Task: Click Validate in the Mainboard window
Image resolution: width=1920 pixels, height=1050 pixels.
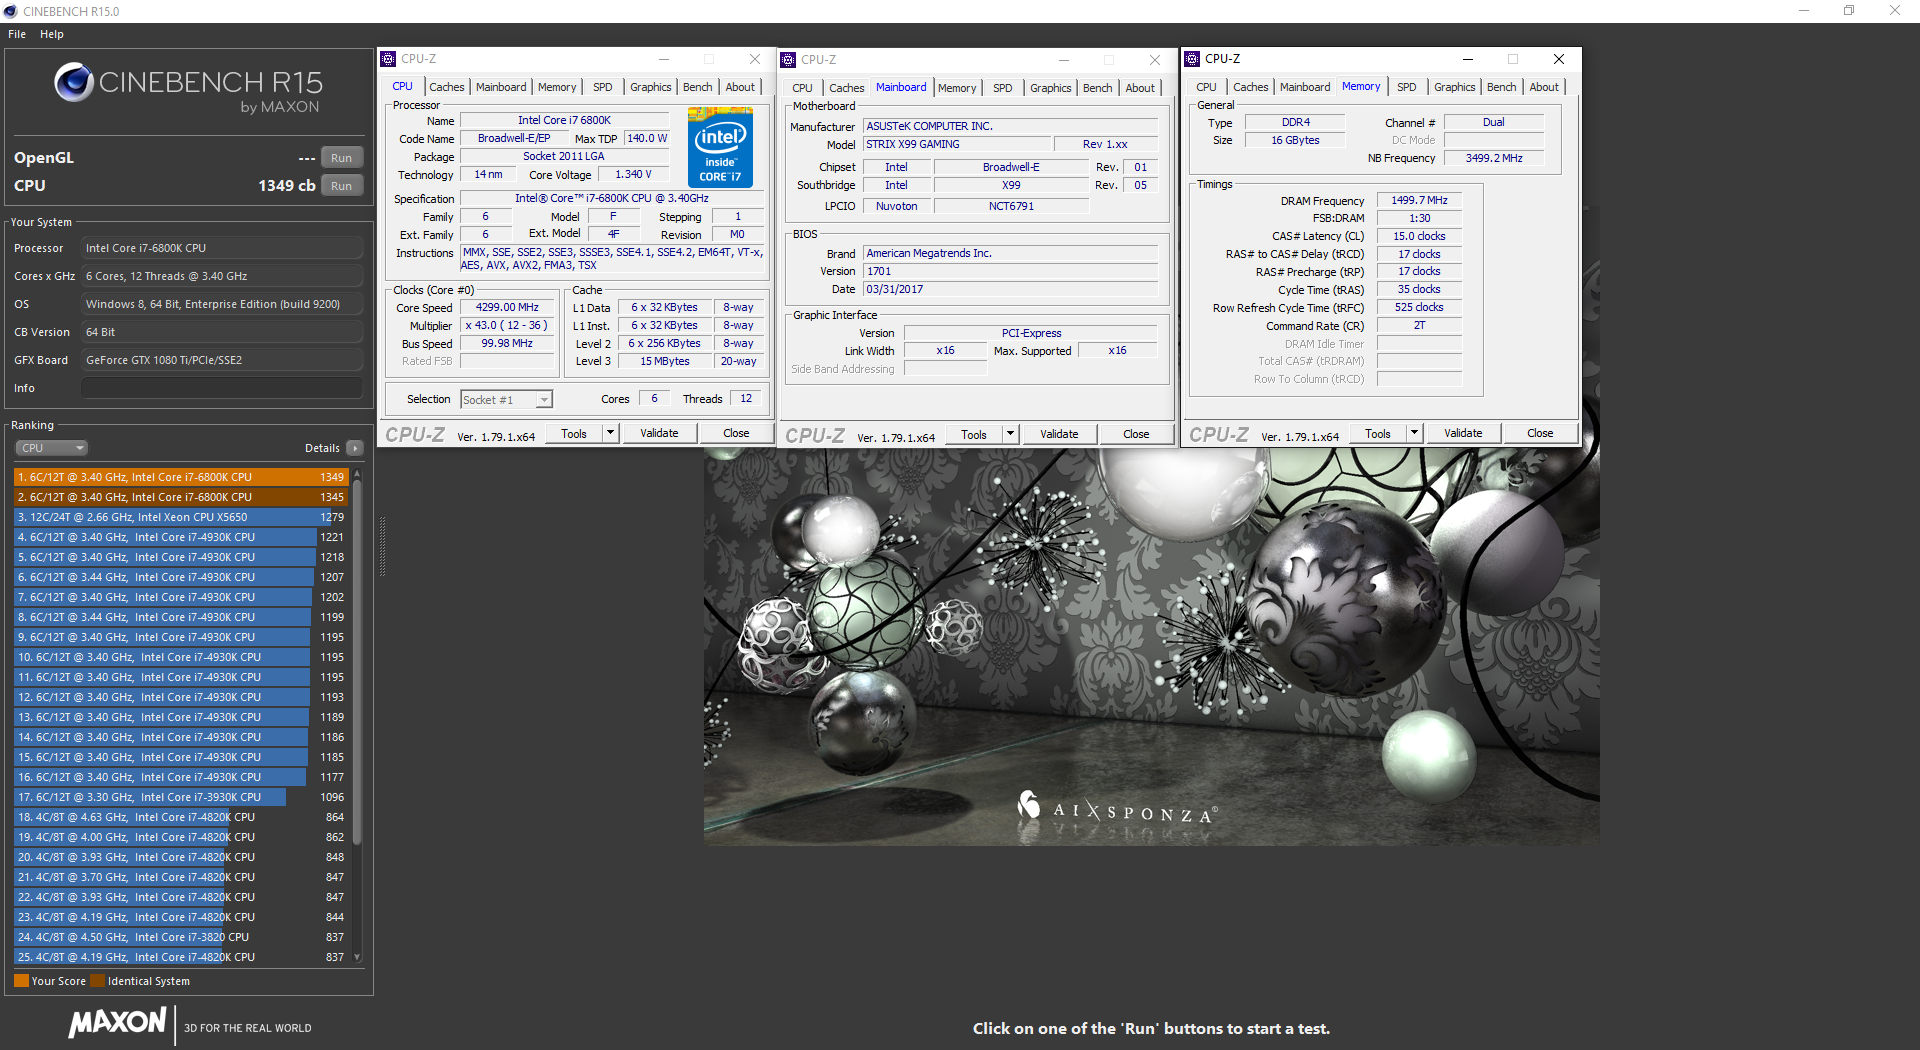Action: pos(1059,434)
